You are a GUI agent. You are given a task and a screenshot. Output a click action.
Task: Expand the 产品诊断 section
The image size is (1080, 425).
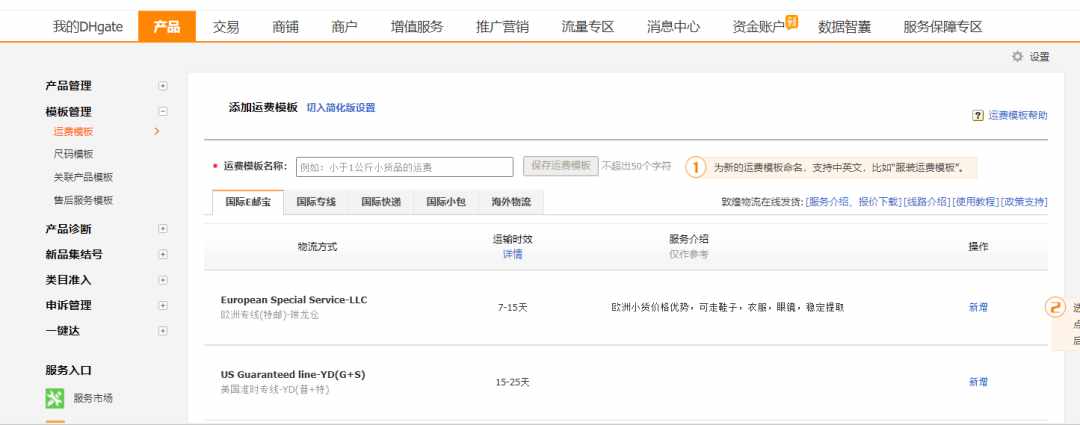[x=163, y=229]
